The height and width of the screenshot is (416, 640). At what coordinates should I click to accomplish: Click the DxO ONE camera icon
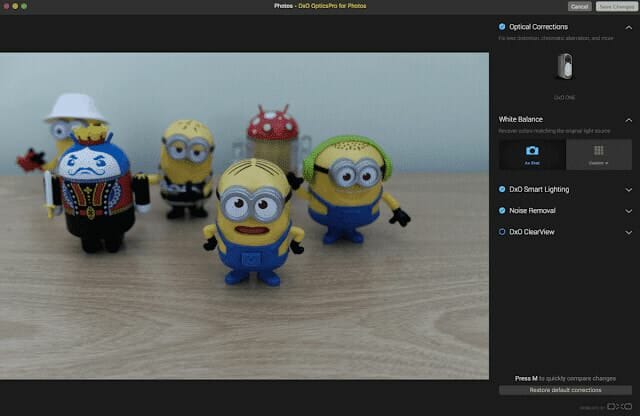565,66
